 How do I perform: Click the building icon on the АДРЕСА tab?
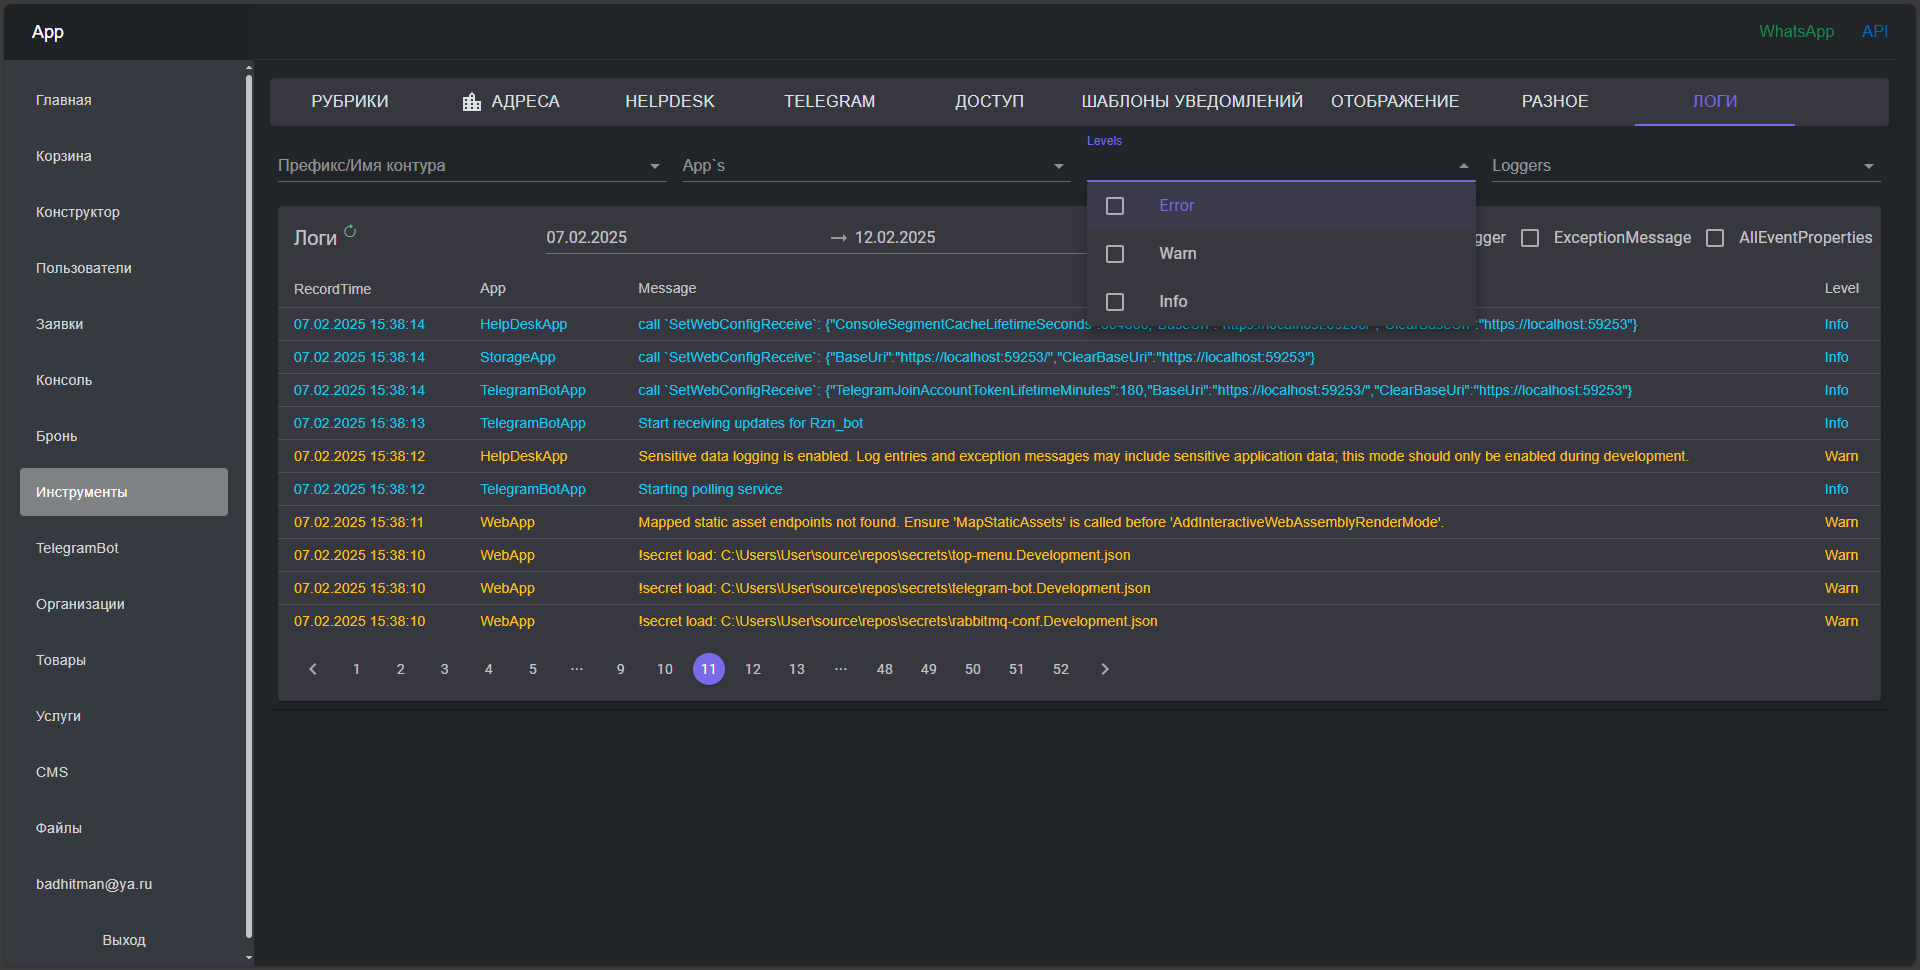click(x=472, y=102)
